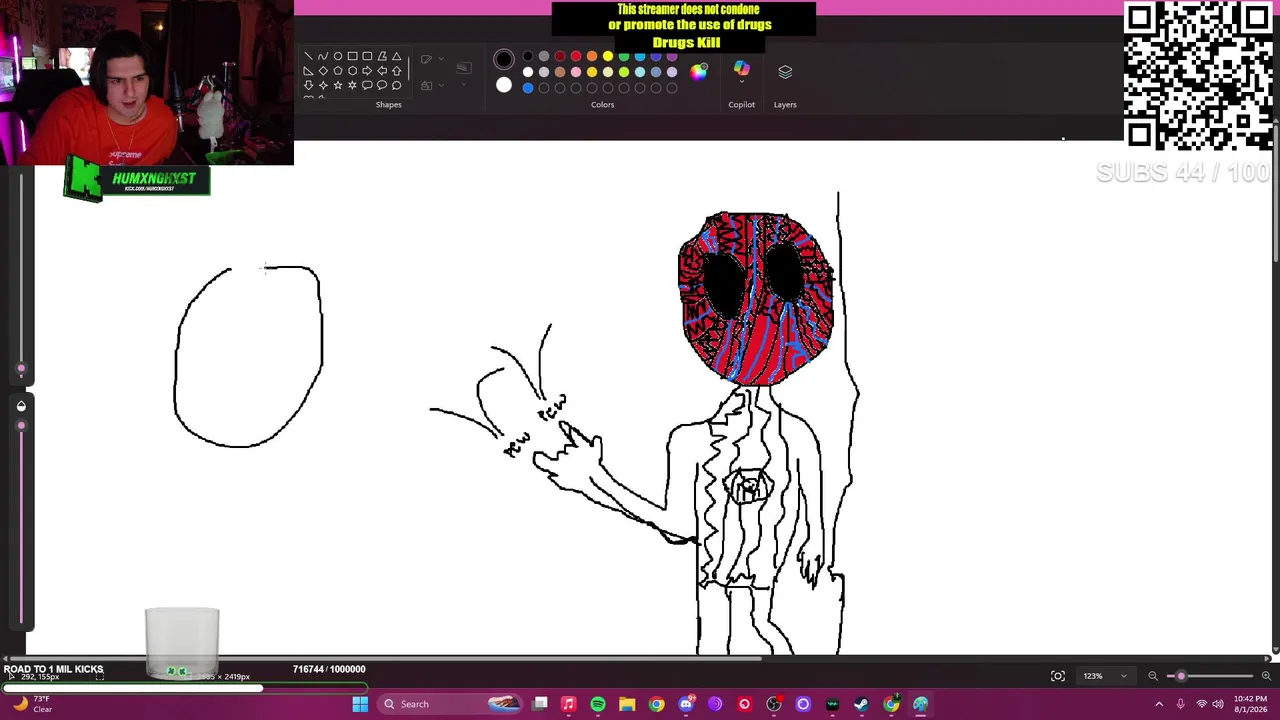Select the straight line shape

point(308,56)
